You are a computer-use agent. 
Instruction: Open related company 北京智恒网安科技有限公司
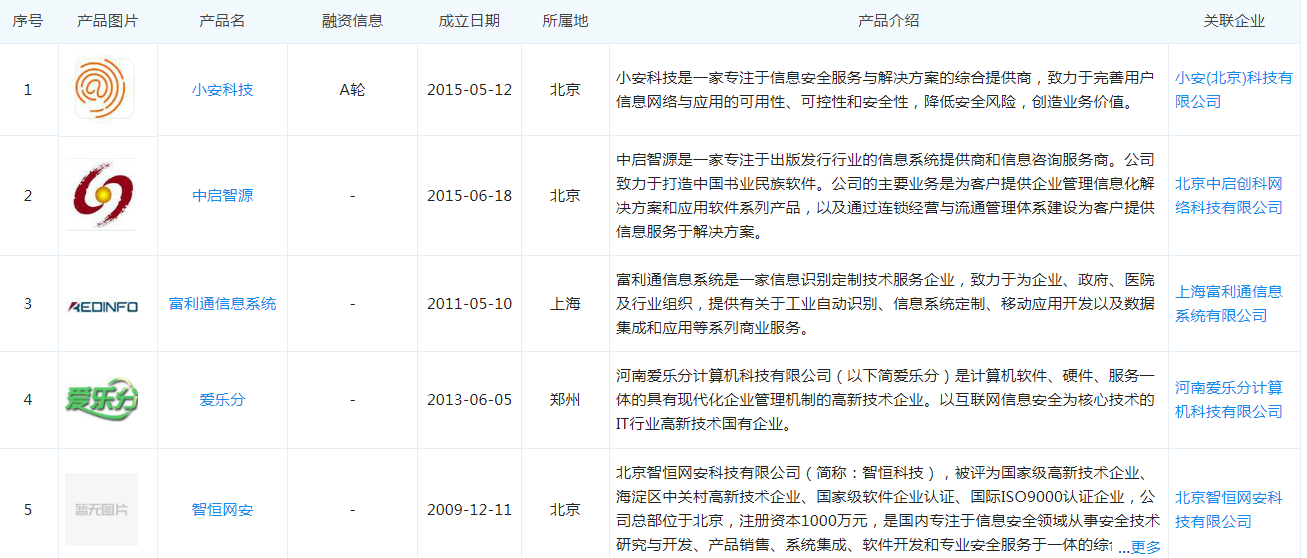(x=1229, y=509)
